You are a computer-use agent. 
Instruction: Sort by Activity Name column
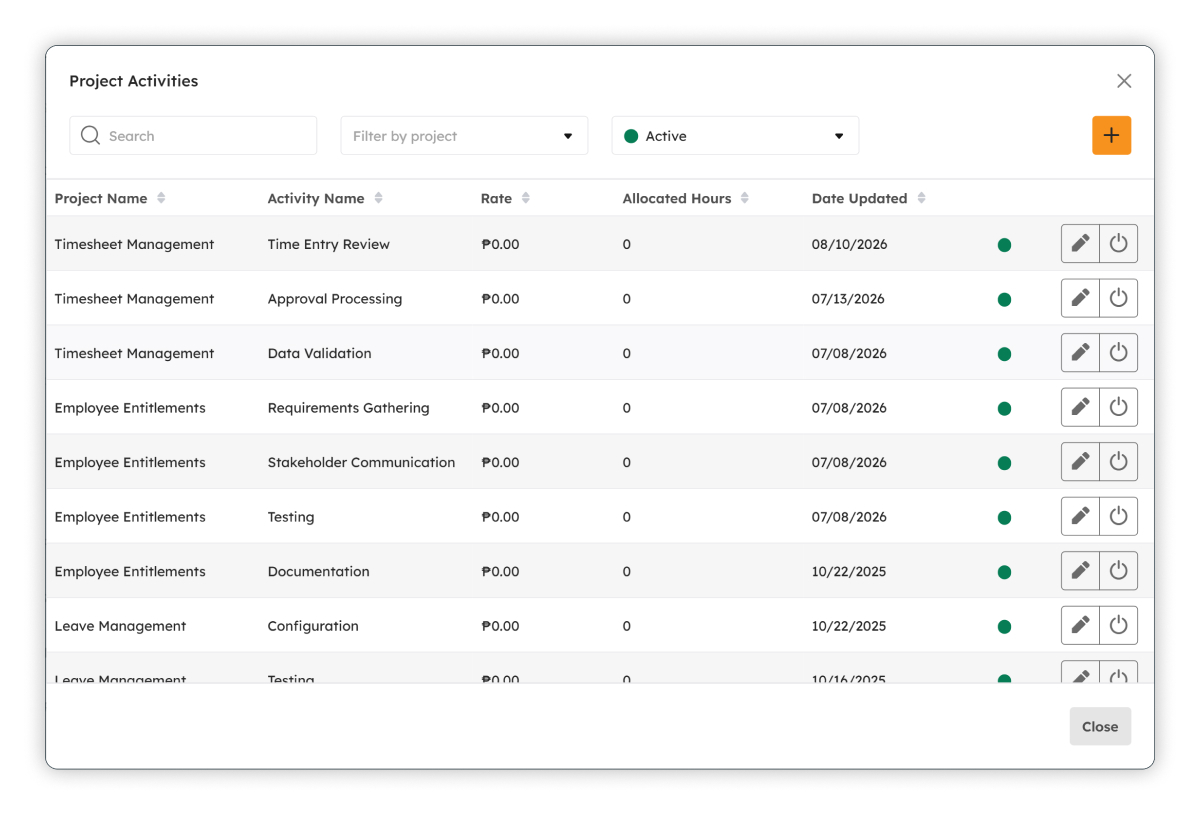tap(378, 198)
